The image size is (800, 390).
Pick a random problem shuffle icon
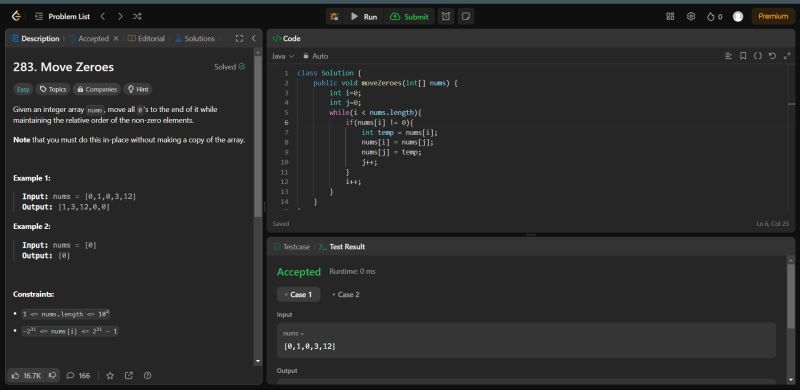point(137,16)
